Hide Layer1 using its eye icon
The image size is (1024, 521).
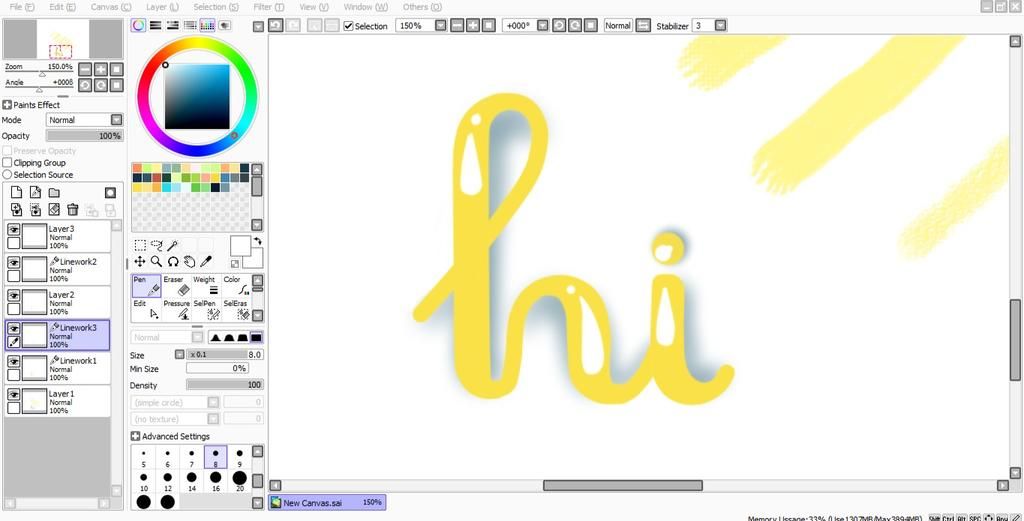pos(13,394)
